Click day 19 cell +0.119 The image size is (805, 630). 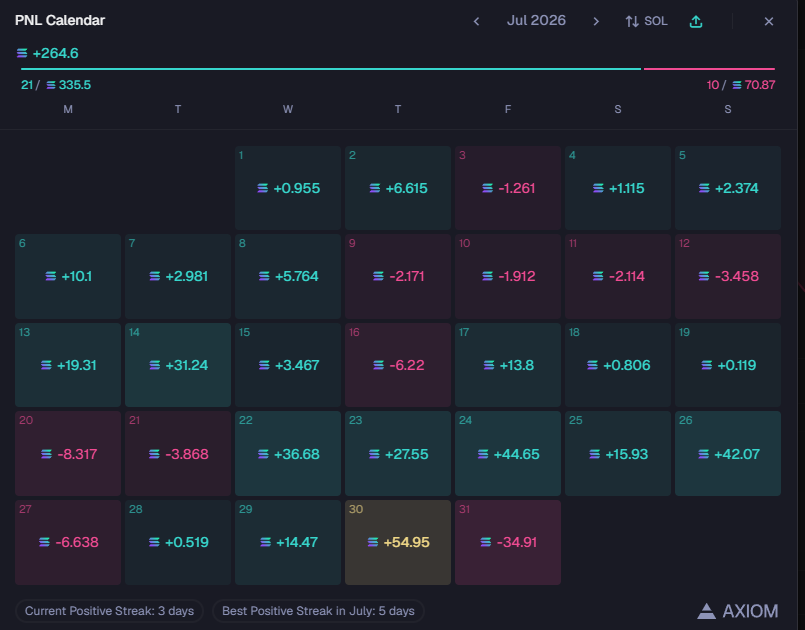pos(728,365)
